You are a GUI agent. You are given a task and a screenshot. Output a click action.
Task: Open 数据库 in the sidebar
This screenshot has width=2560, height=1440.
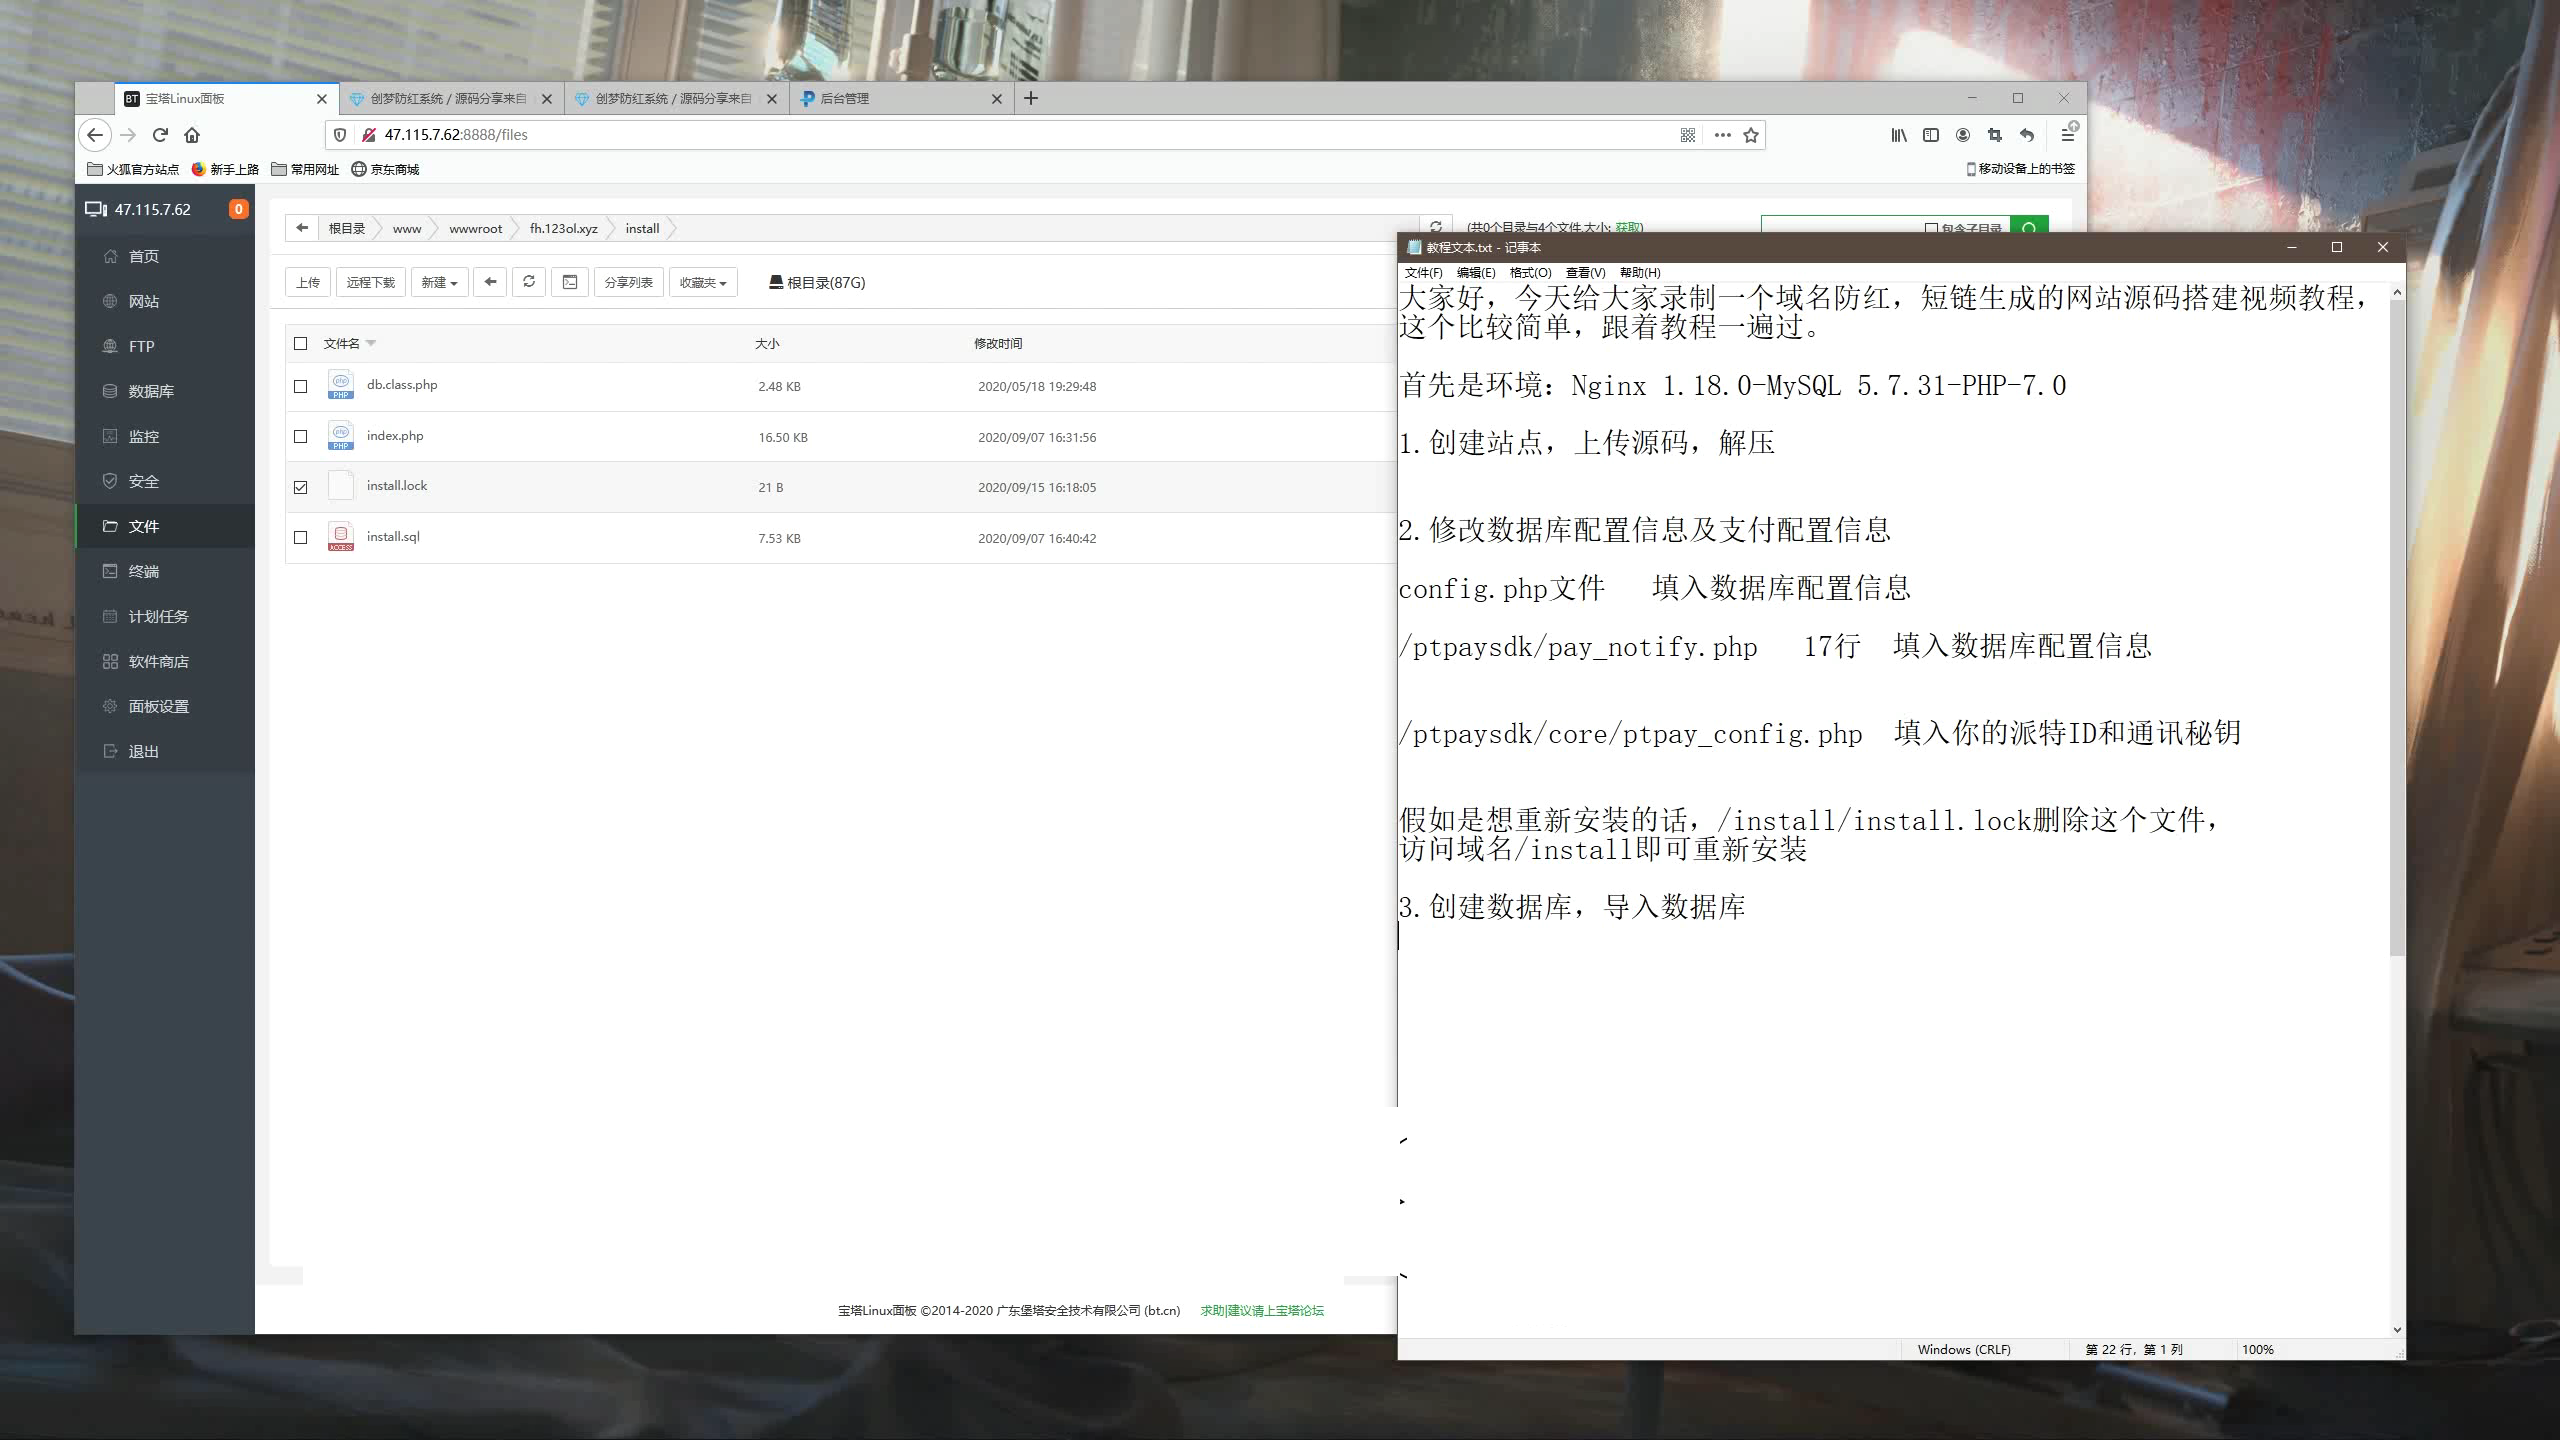click(x=151, y=391)
